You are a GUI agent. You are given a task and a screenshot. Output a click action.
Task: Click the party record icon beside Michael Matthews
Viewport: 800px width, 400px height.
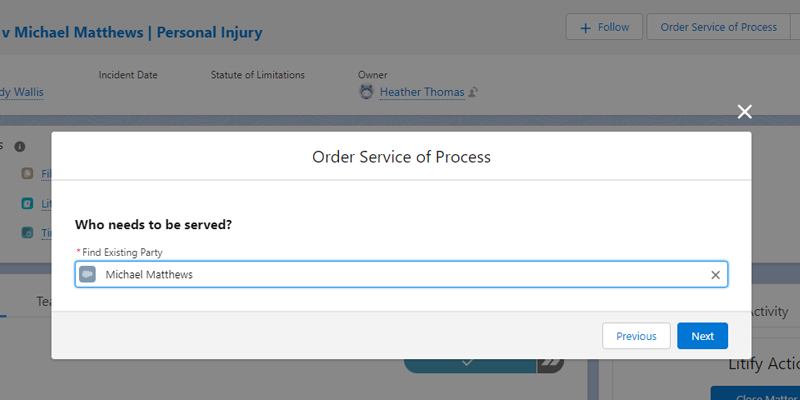pyautogui.click(x=88, y=275)
